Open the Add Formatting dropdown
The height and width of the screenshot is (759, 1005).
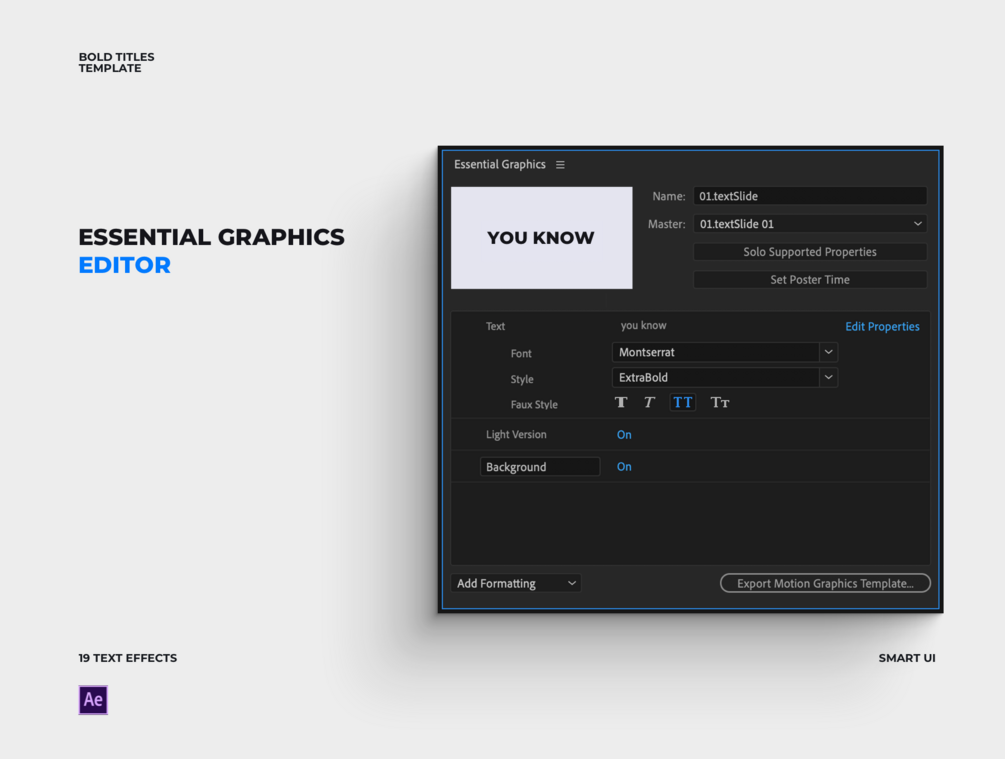click(x=516, y=583)
